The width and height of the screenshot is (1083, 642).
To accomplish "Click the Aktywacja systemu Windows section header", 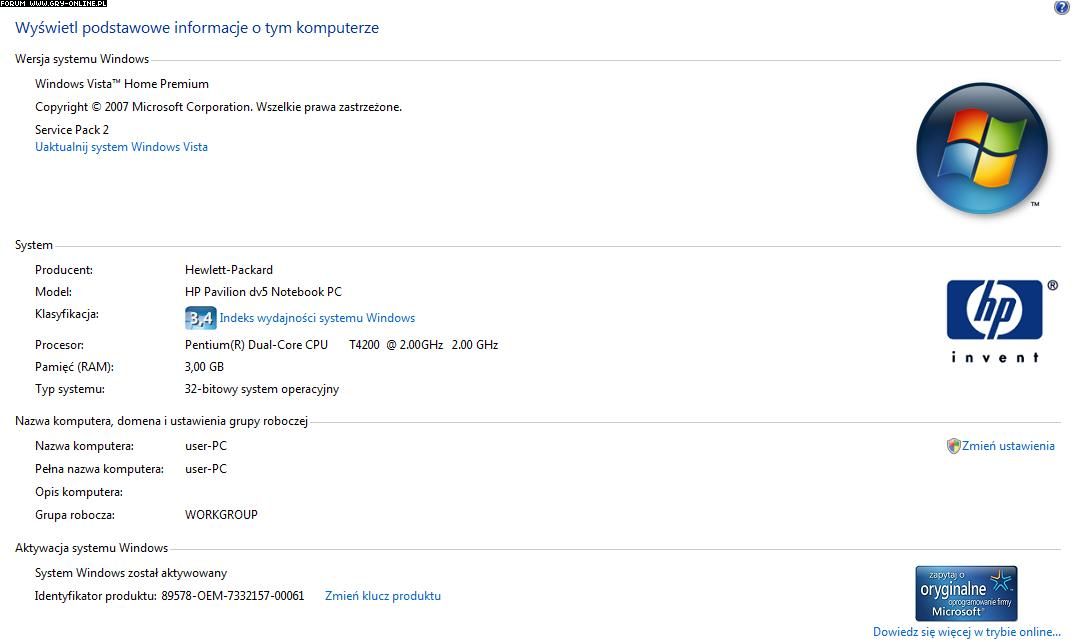I will [91, 548].
